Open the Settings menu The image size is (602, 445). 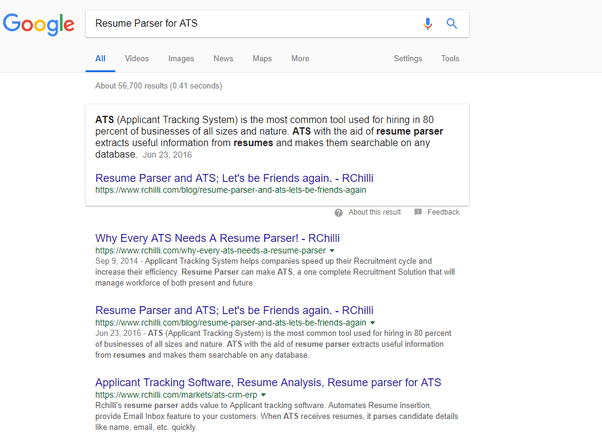[407, 58]
